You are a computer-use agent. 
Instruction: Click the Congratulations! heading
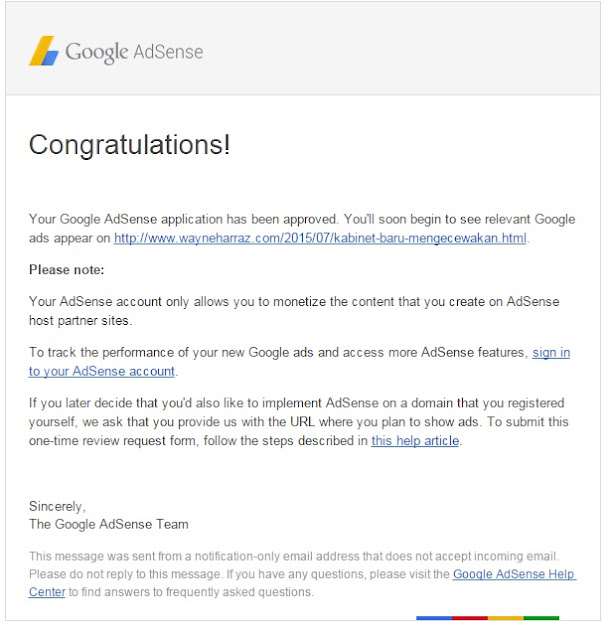coord(130,145)
